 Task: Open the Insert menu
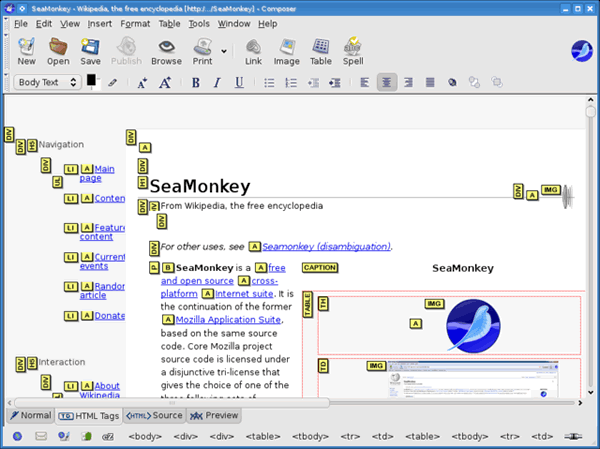point(99,24)
